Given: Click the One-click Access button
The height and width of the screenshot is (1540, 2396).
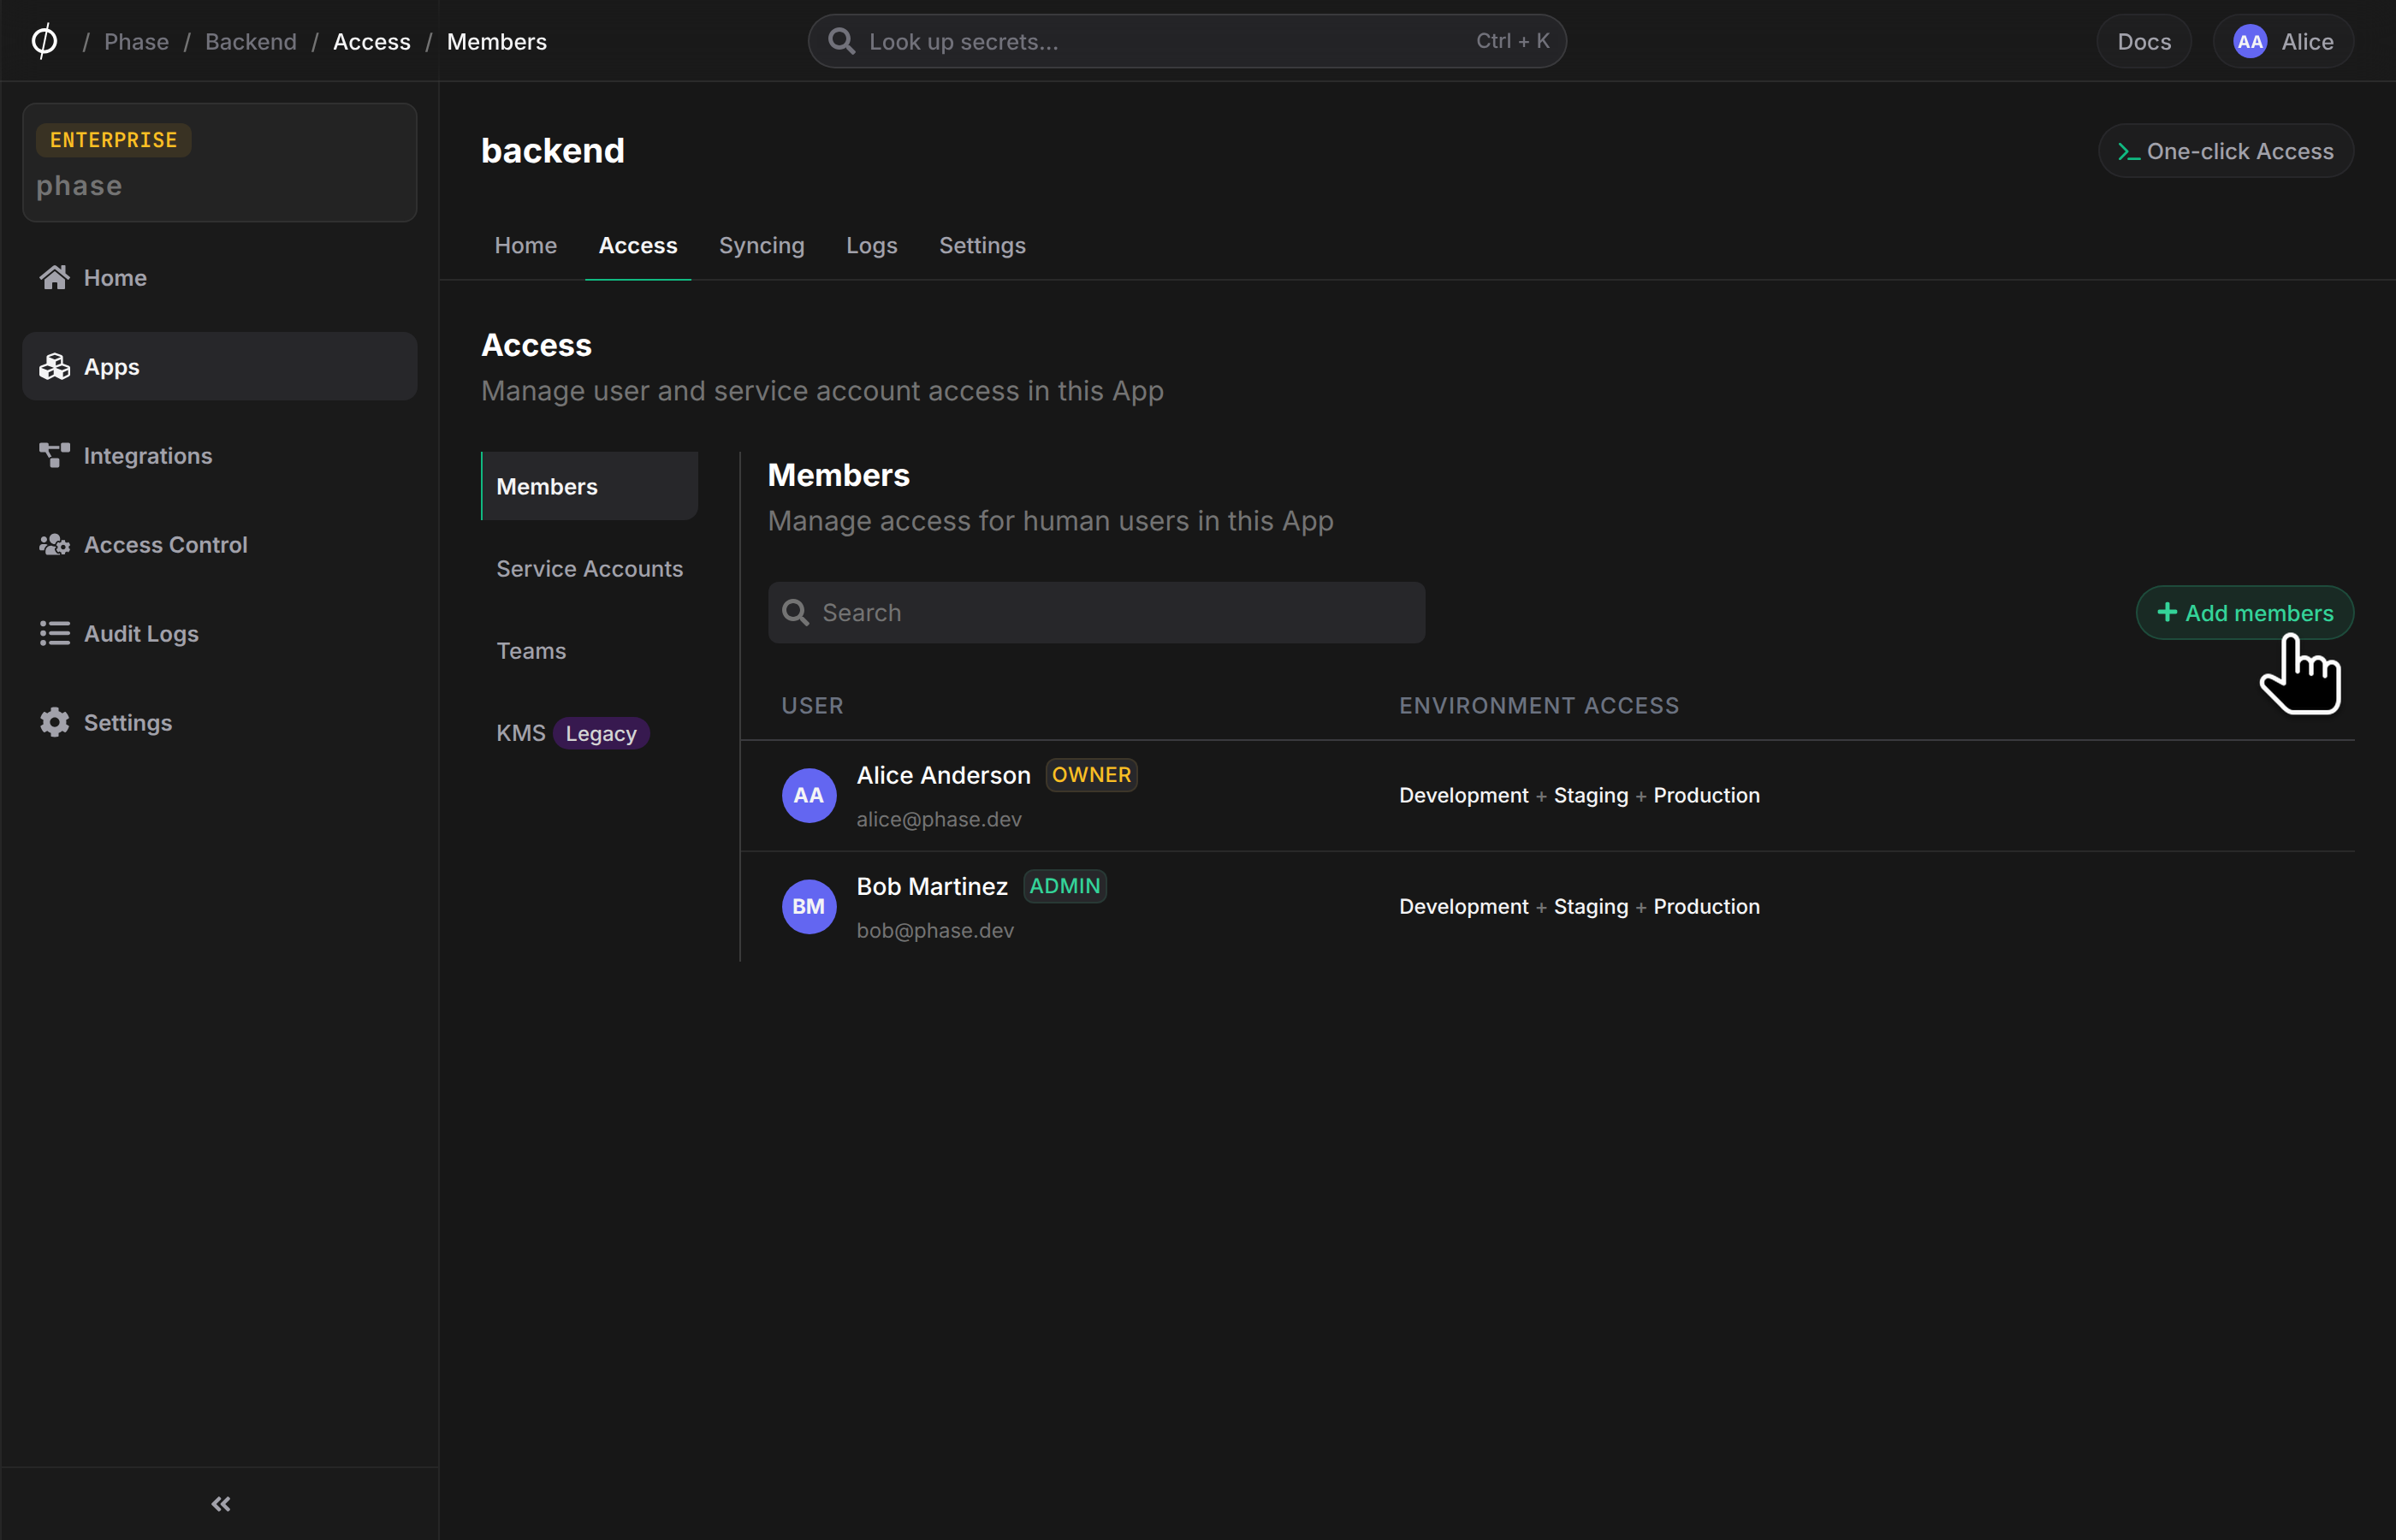Looking at the screenshot, I should (2225, 151).
